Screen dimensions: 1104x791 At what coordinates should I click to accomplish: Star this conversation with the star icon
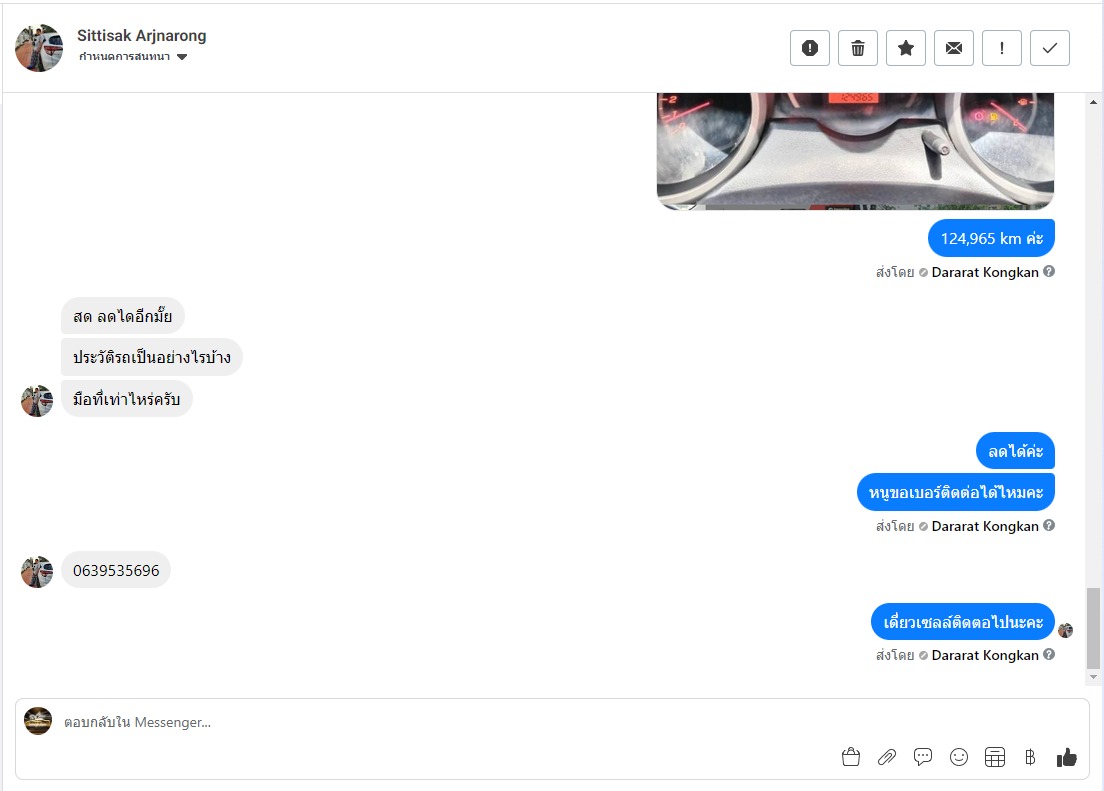[x=905, y=48]
